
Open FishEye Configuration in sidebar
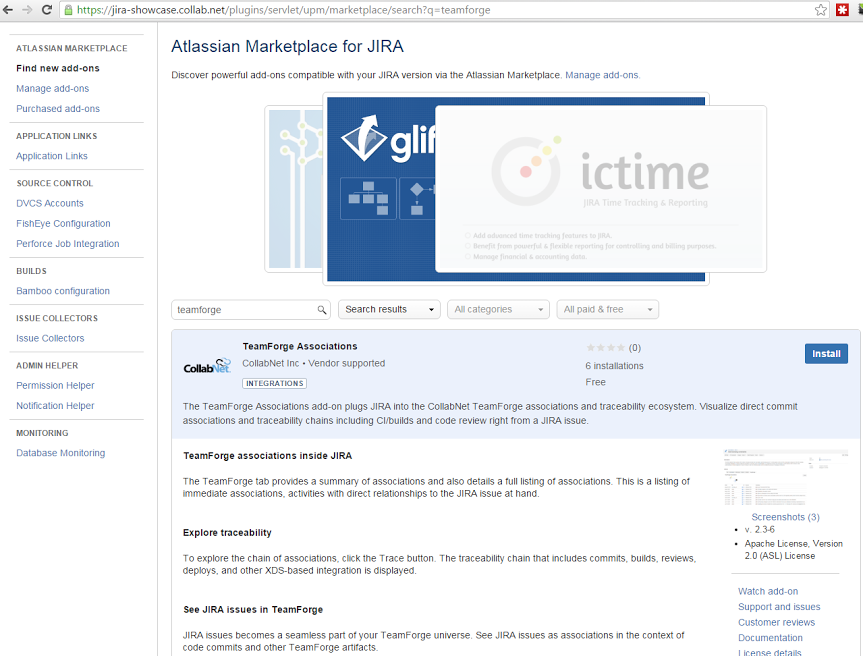tap(63, 223)
